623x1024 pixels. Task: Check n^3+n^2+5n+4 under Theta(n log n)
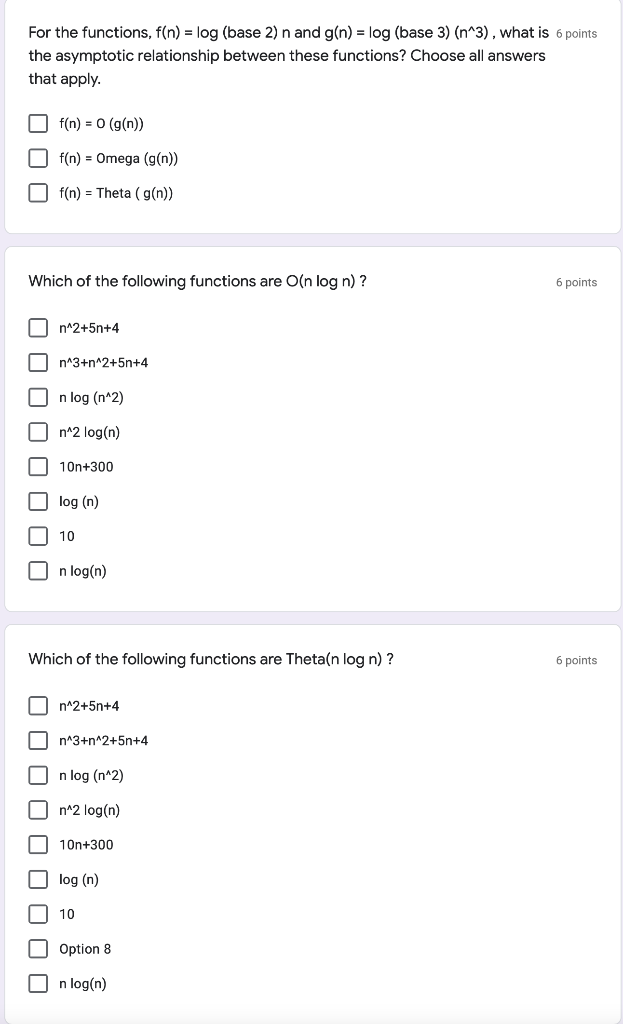tap(38, 740)
